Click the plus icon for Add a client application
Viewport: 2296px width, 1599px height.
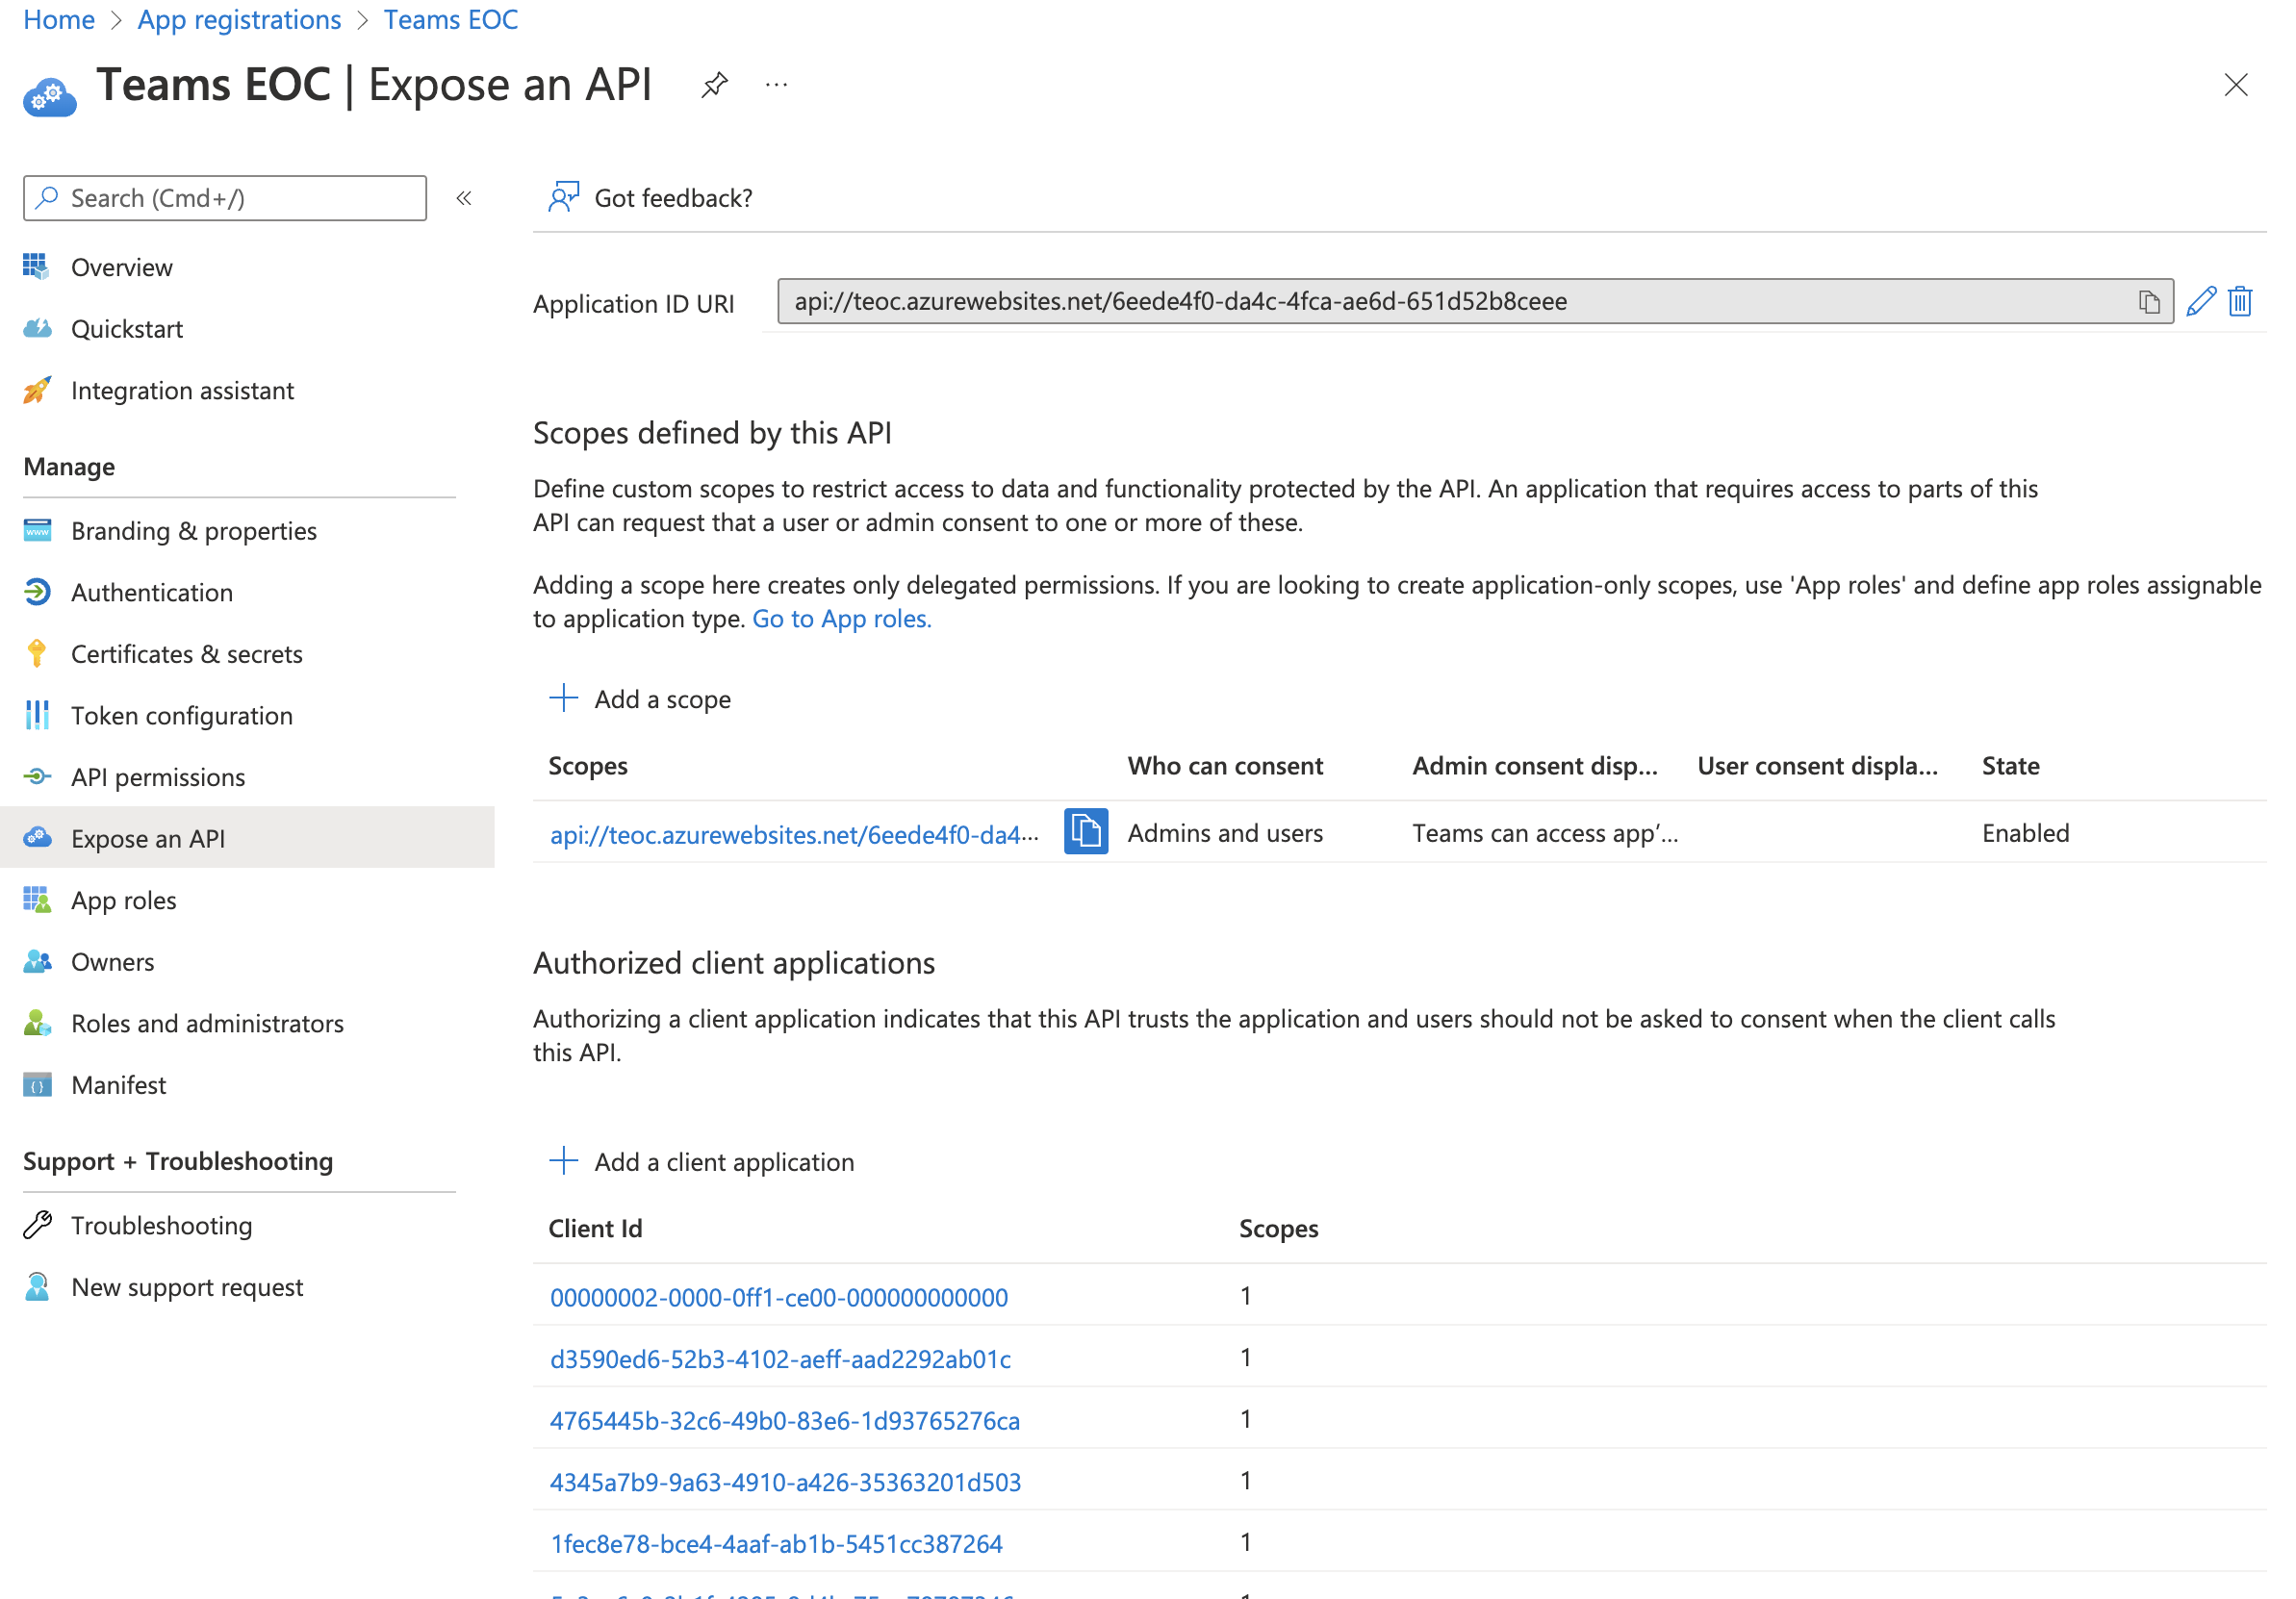pos(564,1160)
